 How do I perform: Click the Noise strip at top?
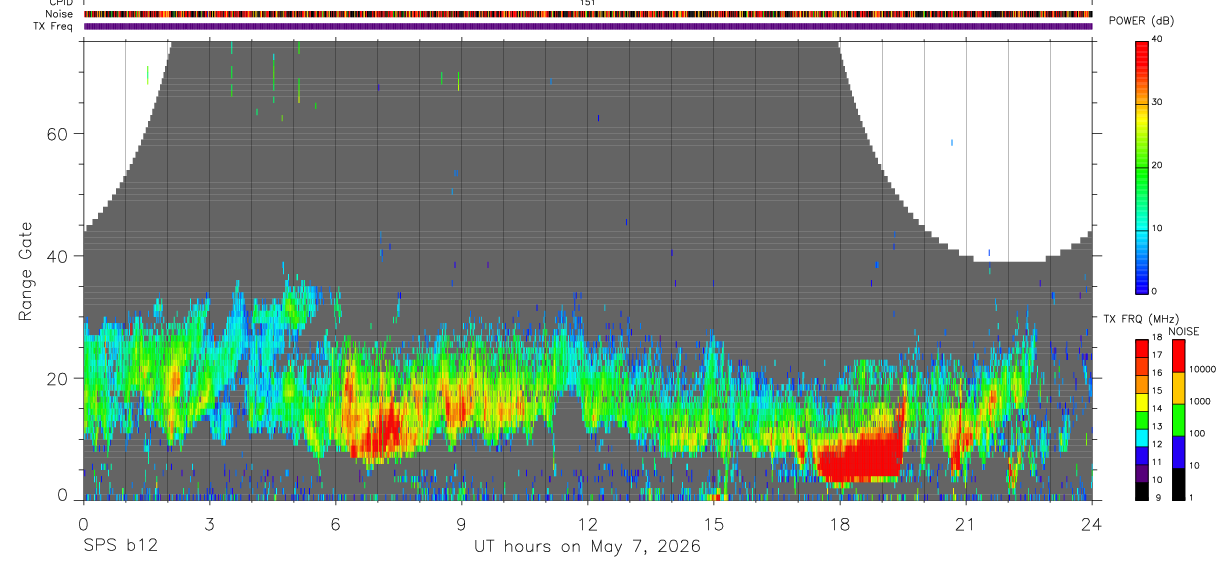coord(588,15)
